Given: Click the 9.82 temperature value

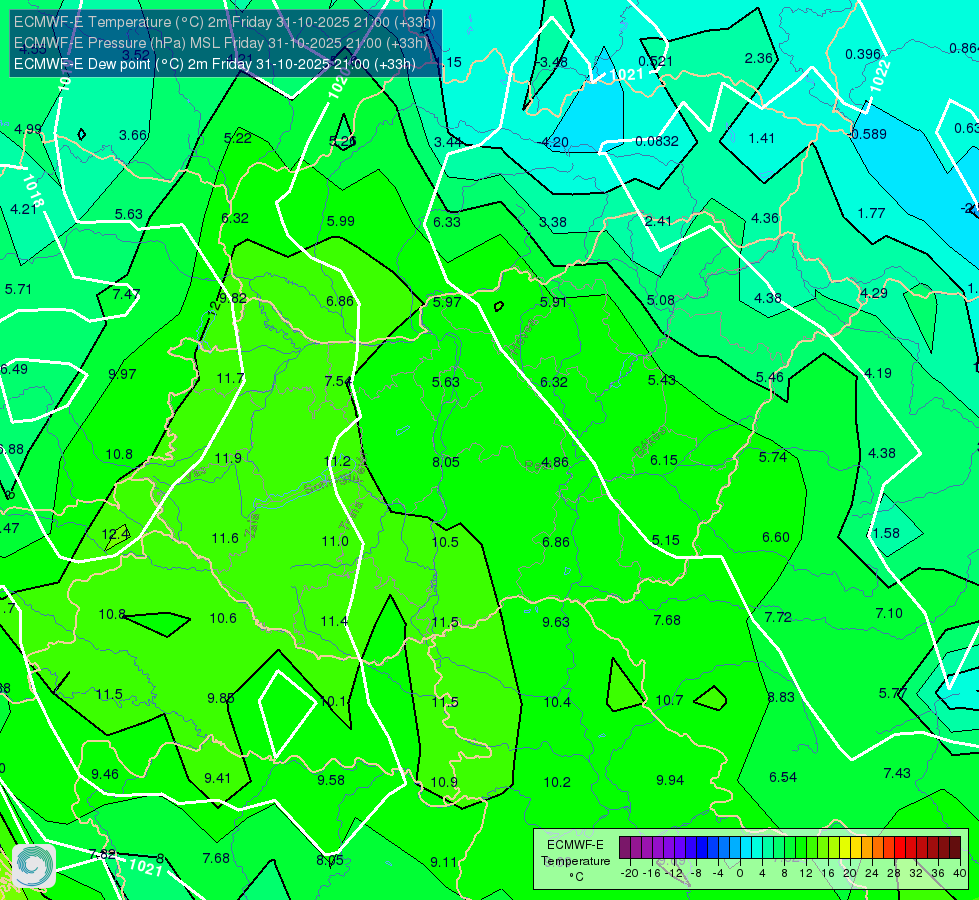Looking at the screenshot, I should tap(232, 299).
